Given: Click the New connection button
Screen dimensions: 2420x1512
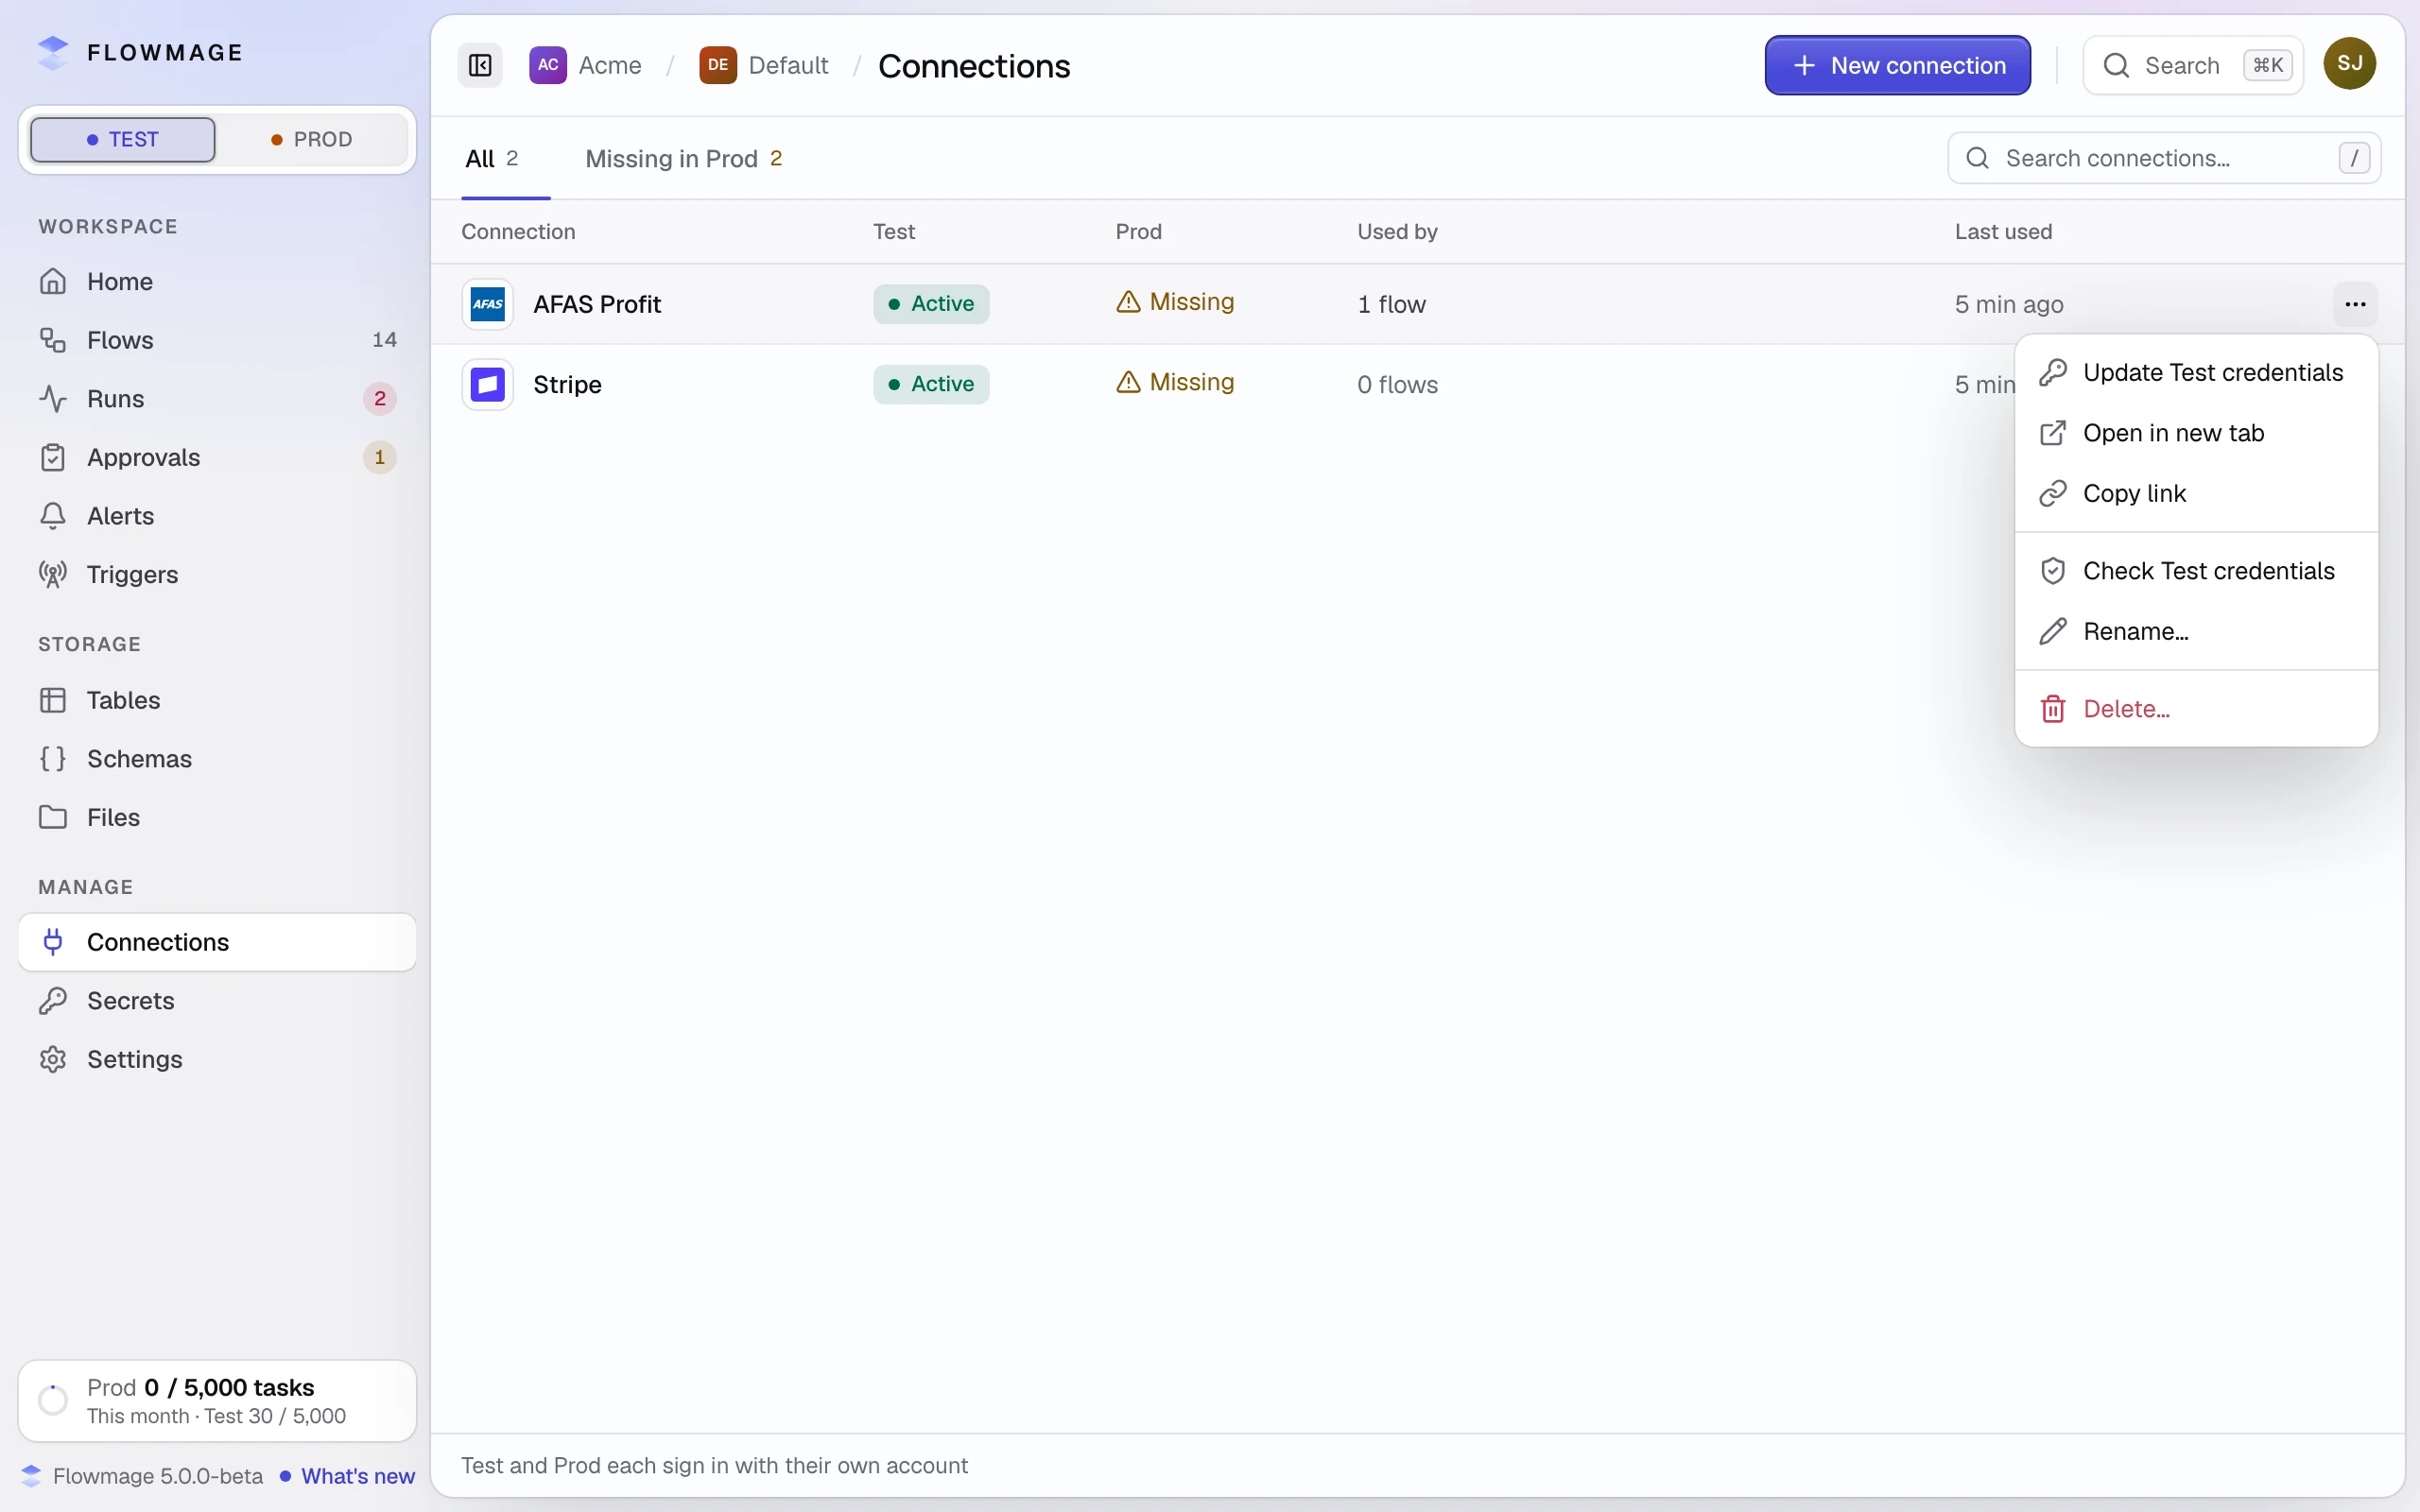Looking at the screenshot, I should coord(1897,66).
